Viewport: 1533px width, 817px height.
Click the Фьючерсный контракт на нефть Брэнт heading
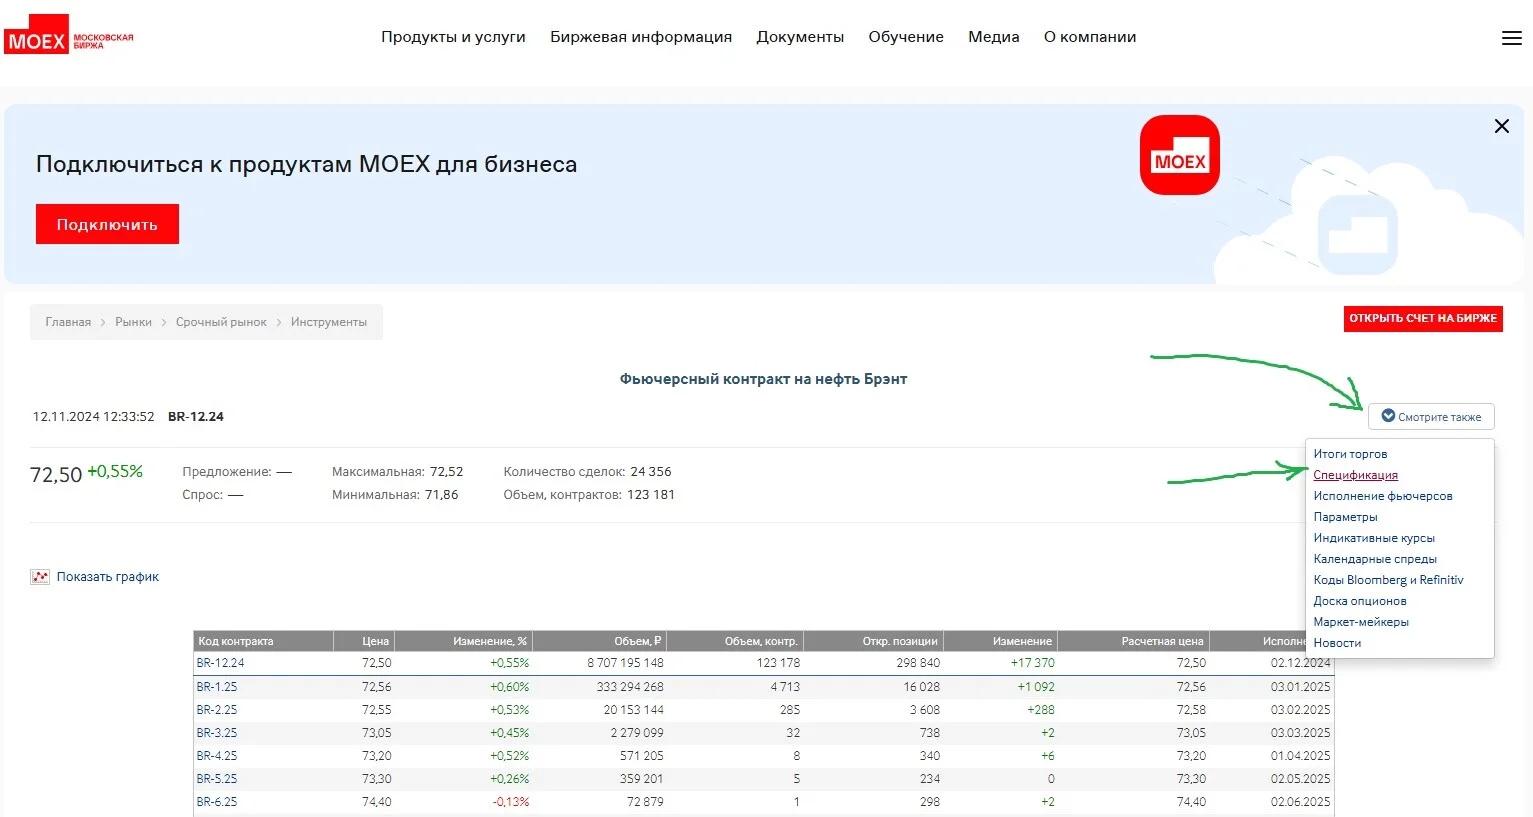pos(763,379)
